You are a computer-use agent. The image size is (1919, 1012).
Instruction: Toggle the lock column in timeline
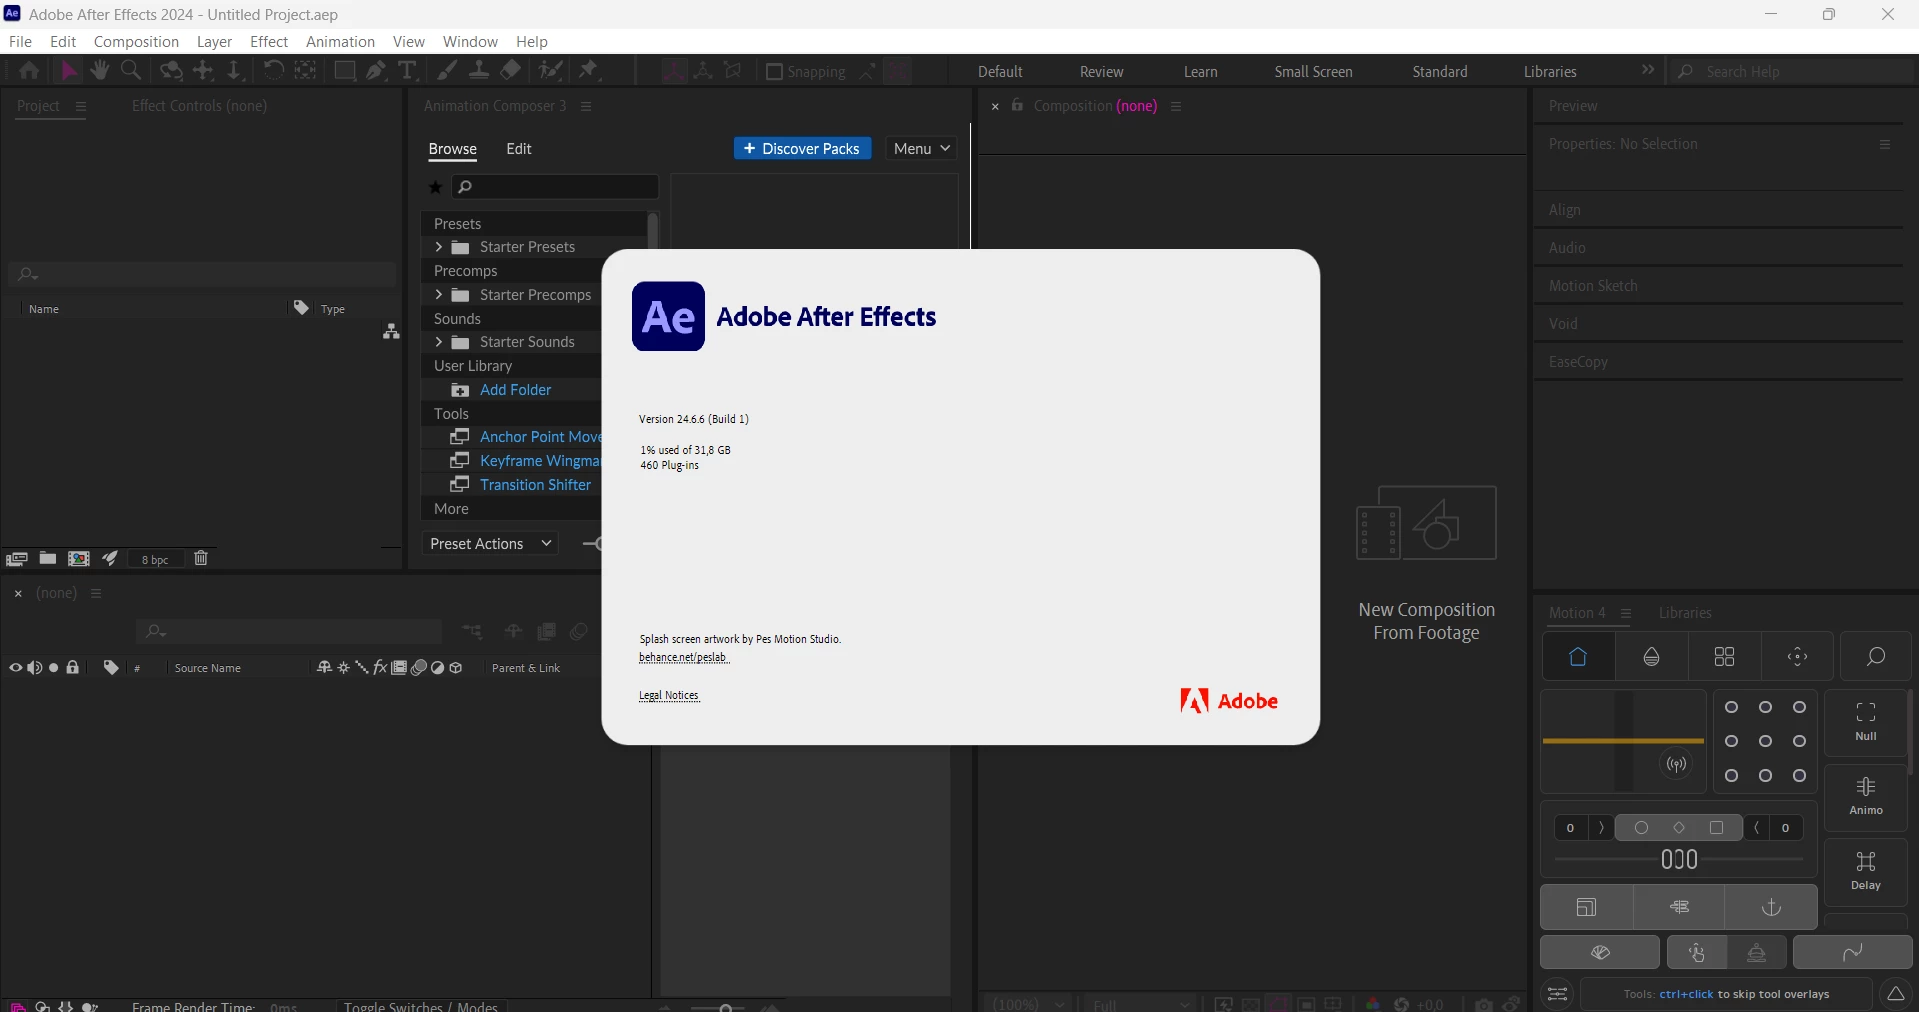pos(73,667)
